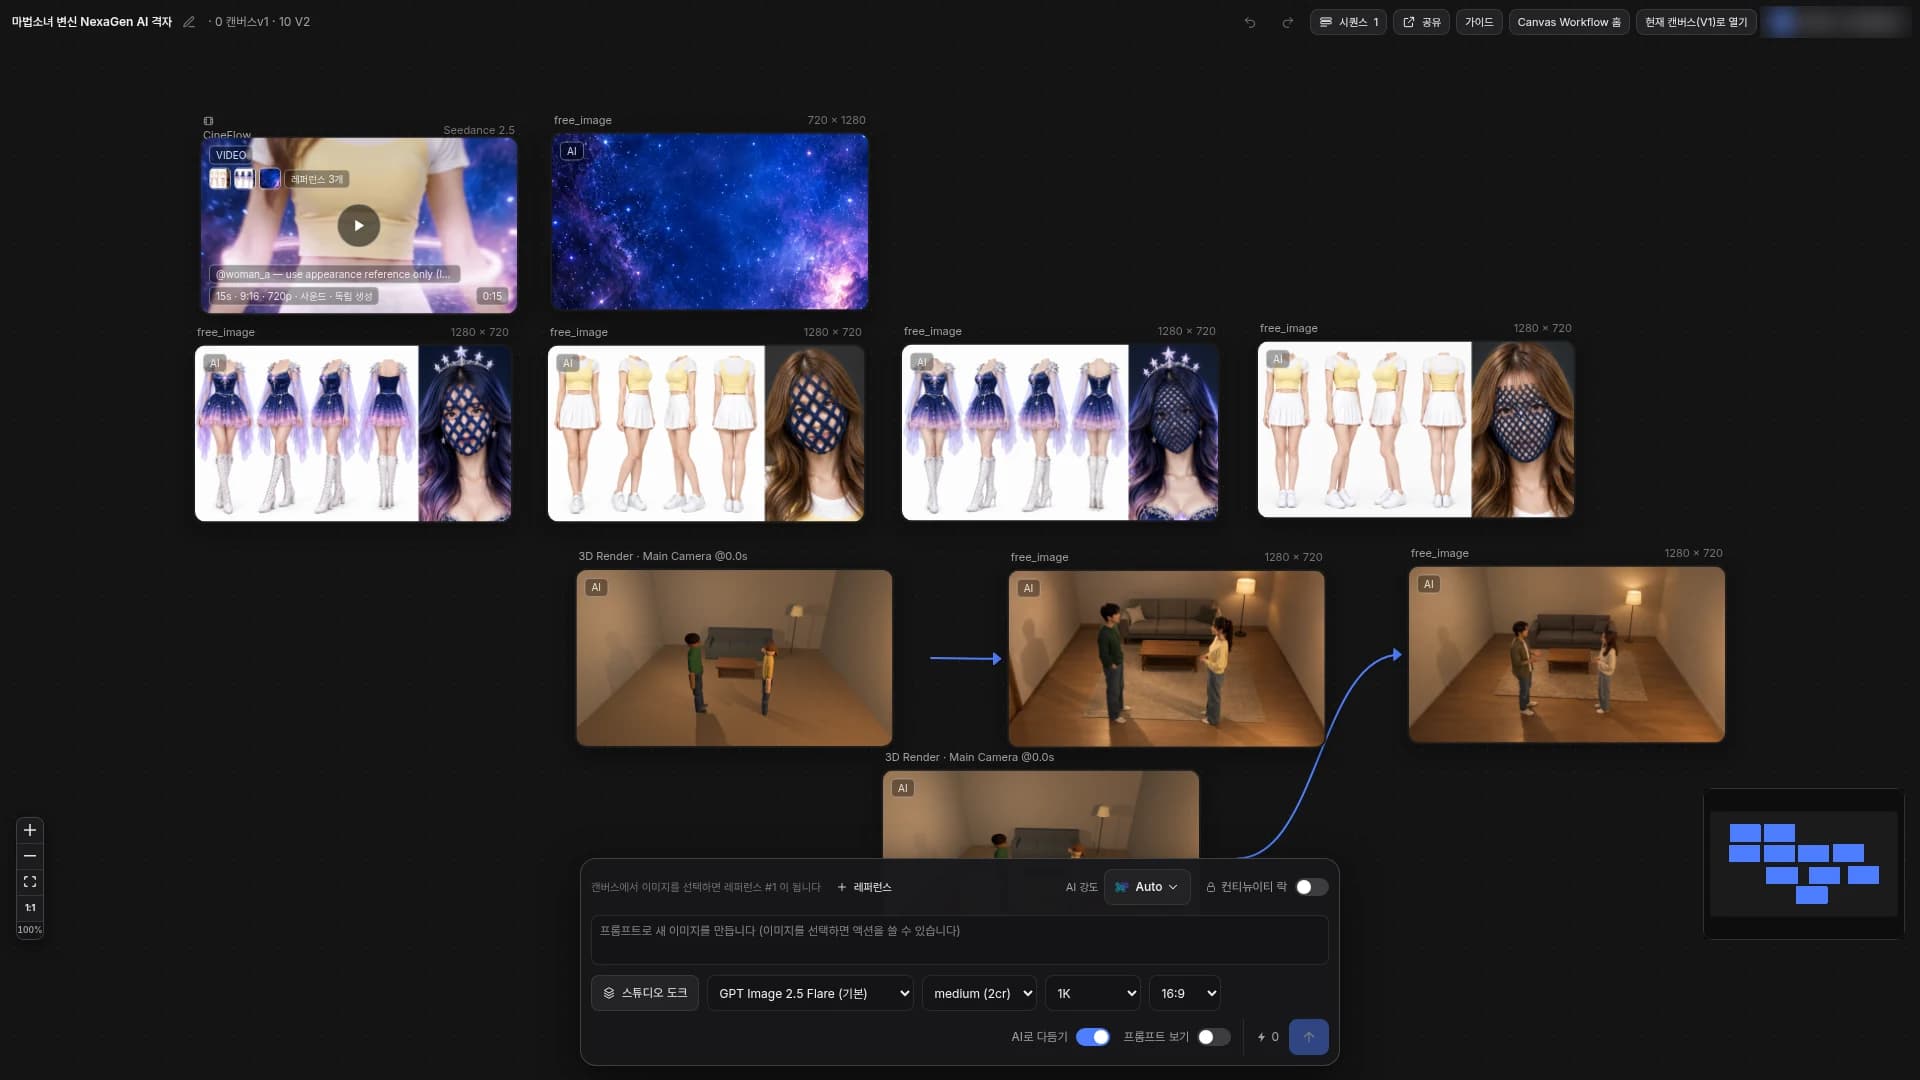Open the 가이드 guide
The width and height of the screenshot is (1920, 1080).
tap(1479, 22)
